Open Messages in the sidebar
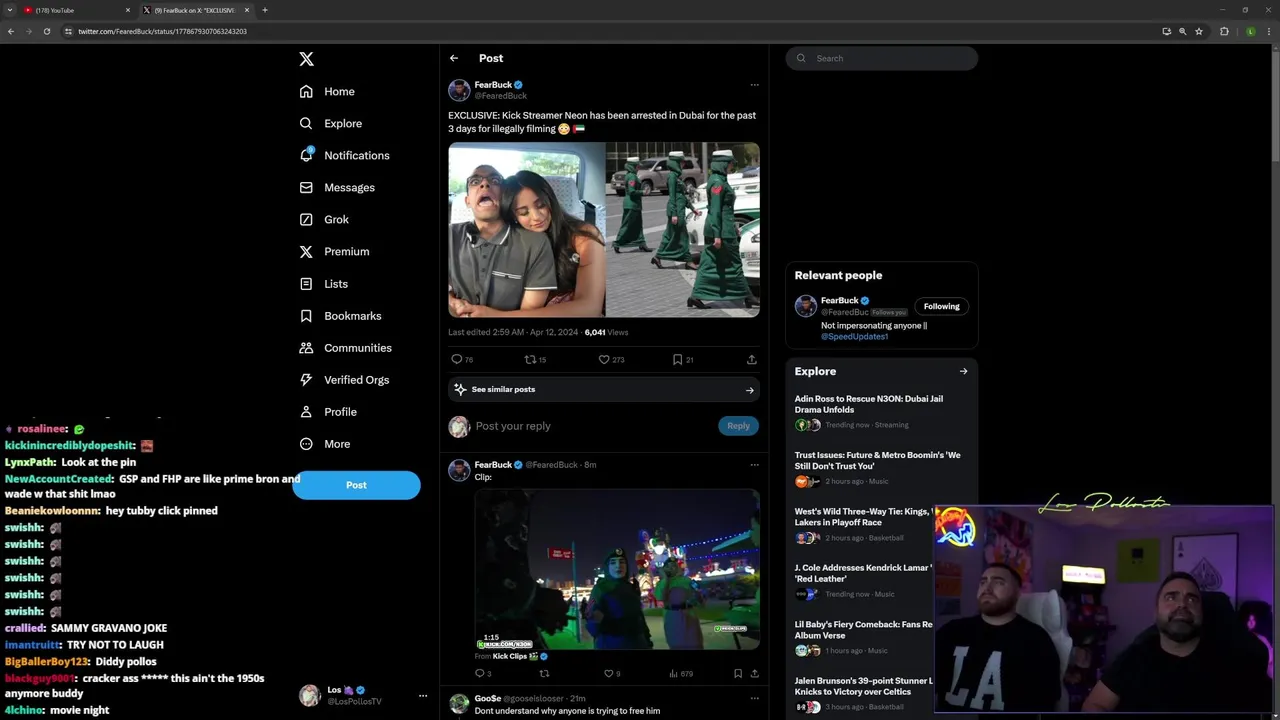The image size is (1280, 720). (x=337, y=187)
